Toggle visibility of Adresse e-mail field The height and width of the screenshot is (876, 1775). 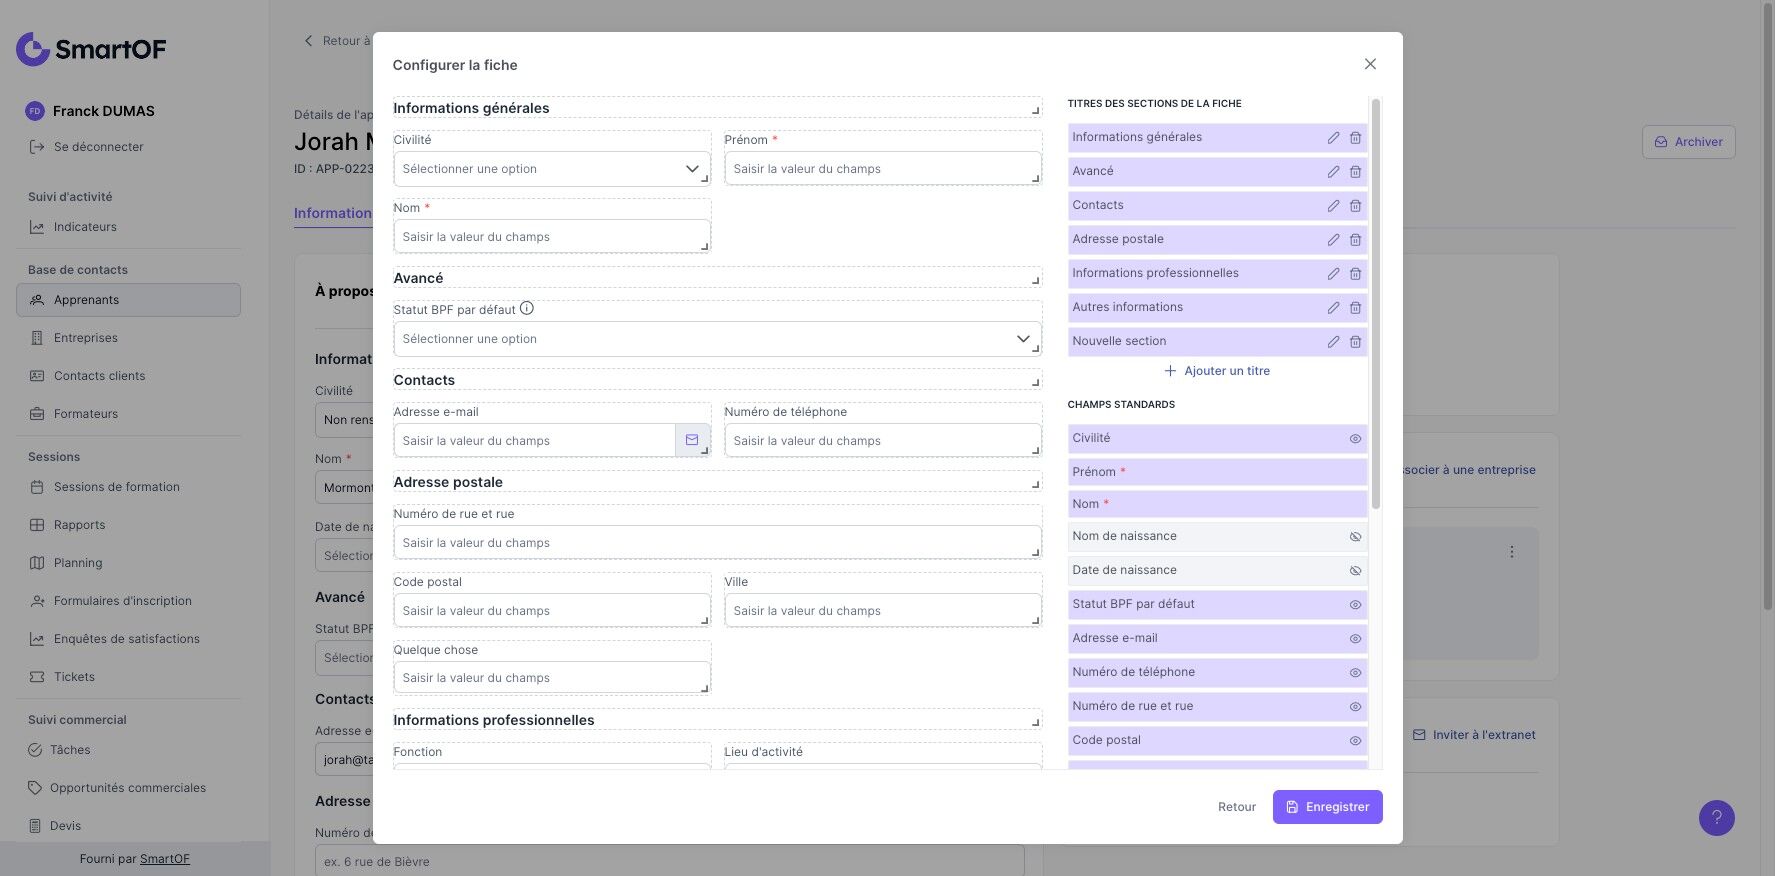coord(1355,639)
